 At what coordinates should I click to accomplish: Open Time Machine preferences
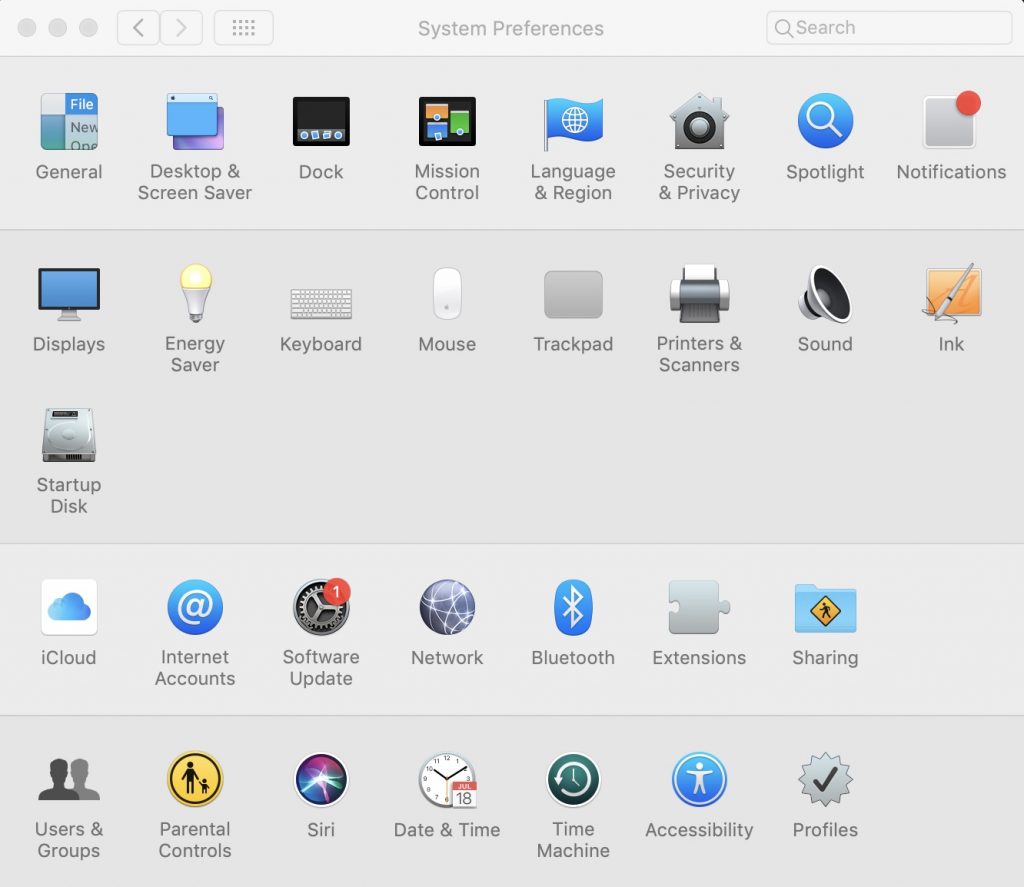573,780
